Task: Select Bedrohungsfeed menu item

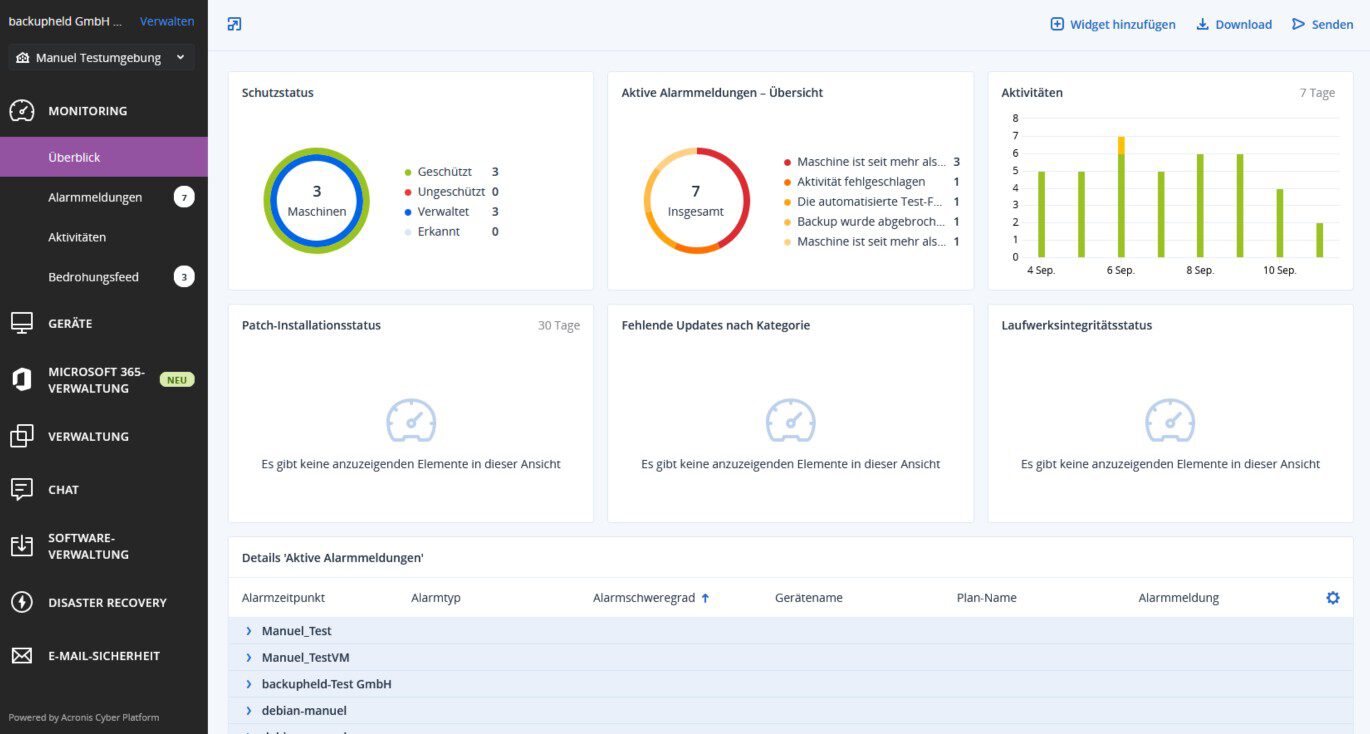Action: click(93, 277)
